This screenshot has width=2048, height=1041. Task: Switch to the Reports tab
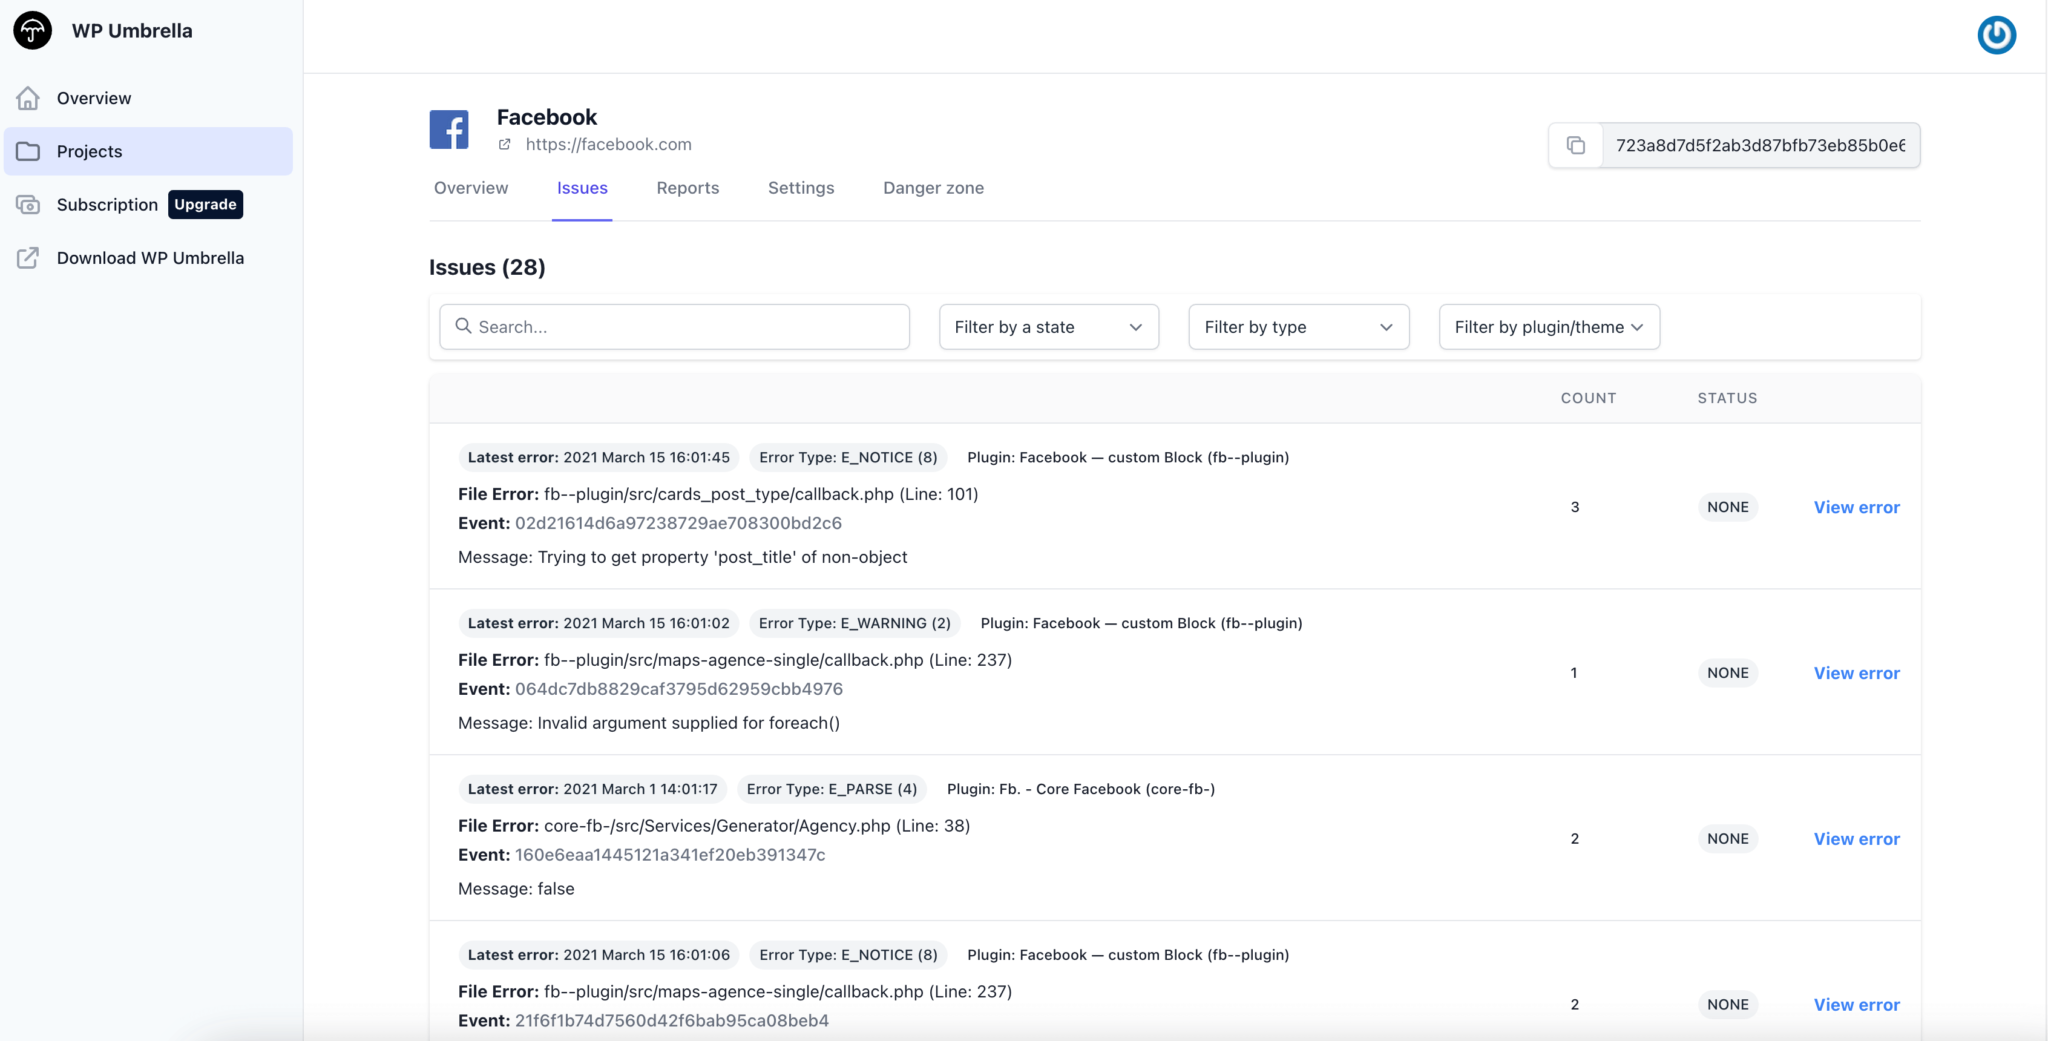[687, 188]
